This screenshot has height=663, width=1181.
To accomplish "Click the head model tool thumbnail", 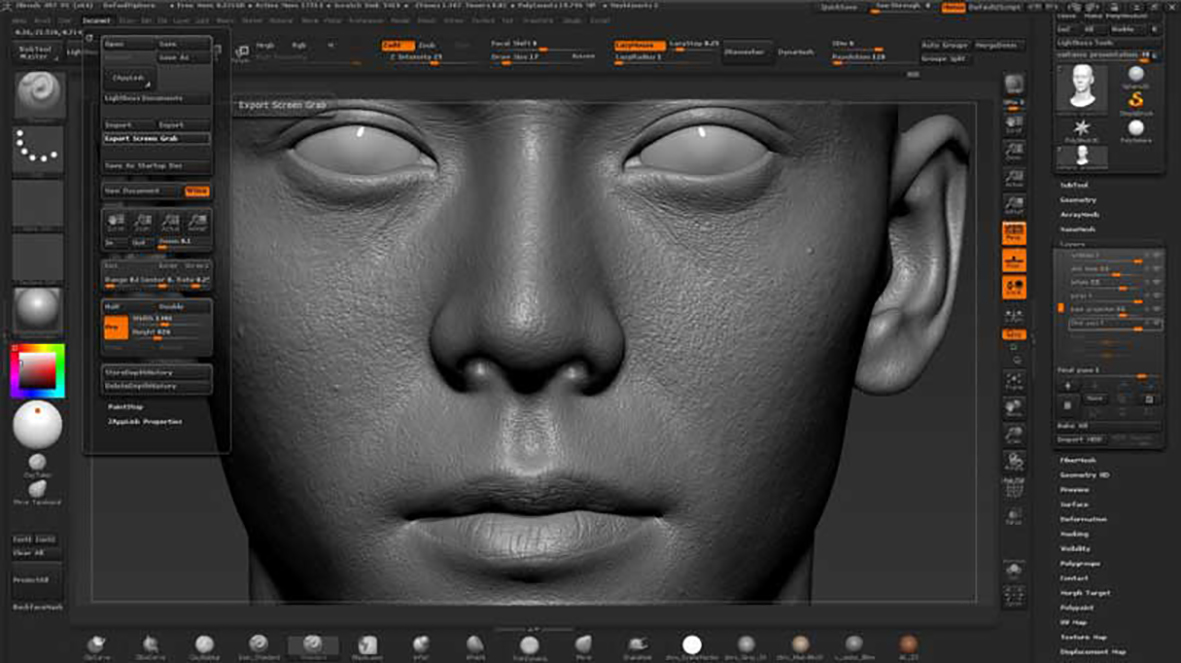I will (x=1082, y=88).
